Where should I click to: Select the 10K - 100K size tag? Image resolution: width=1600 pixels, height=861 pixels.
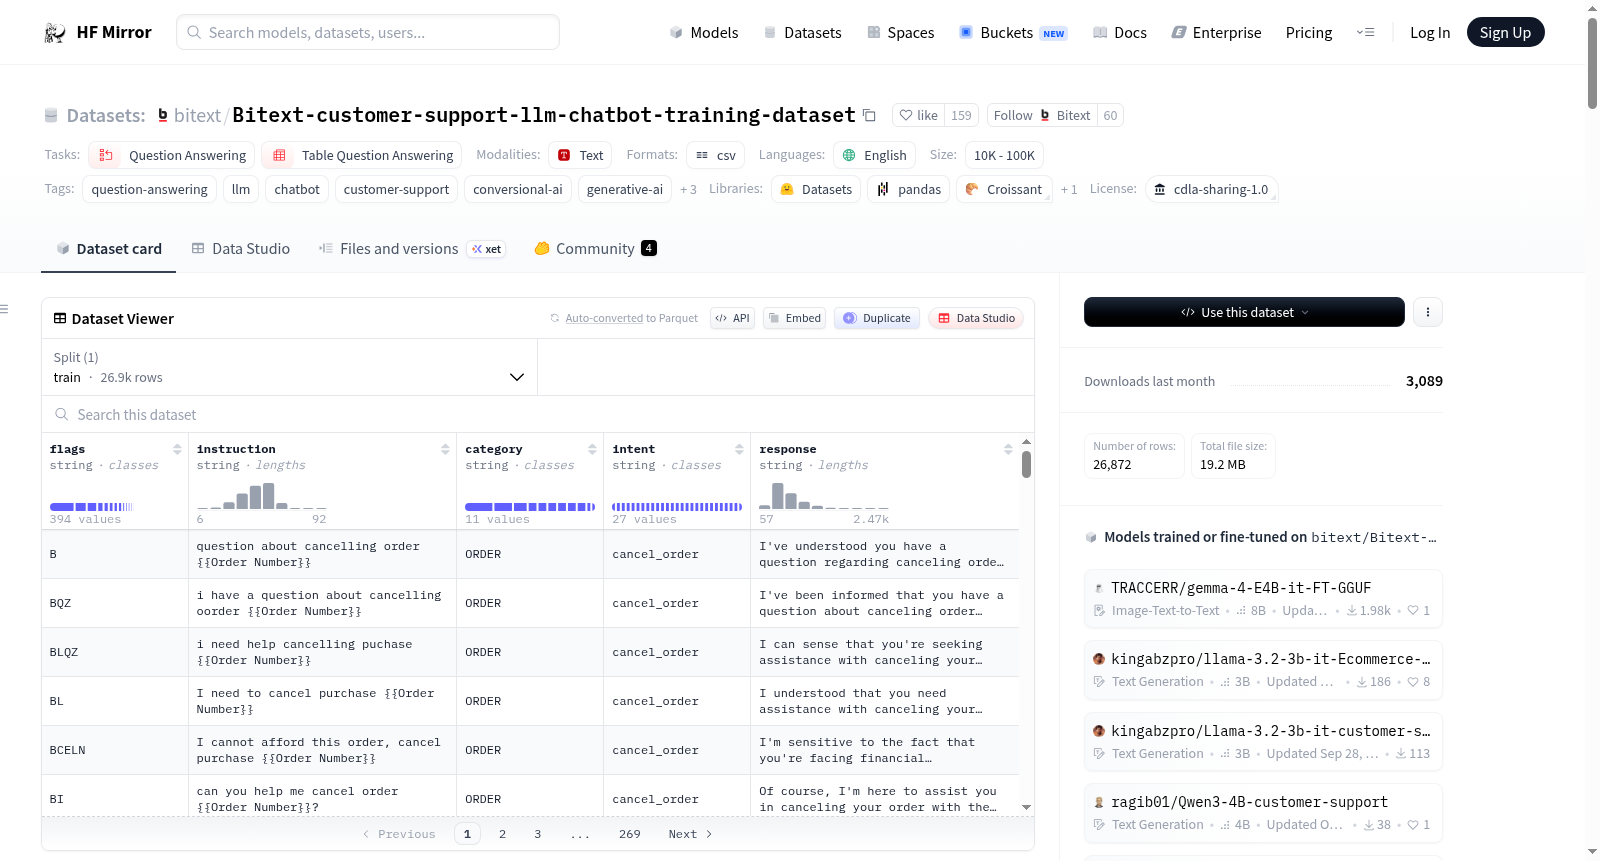(1004, 156)
